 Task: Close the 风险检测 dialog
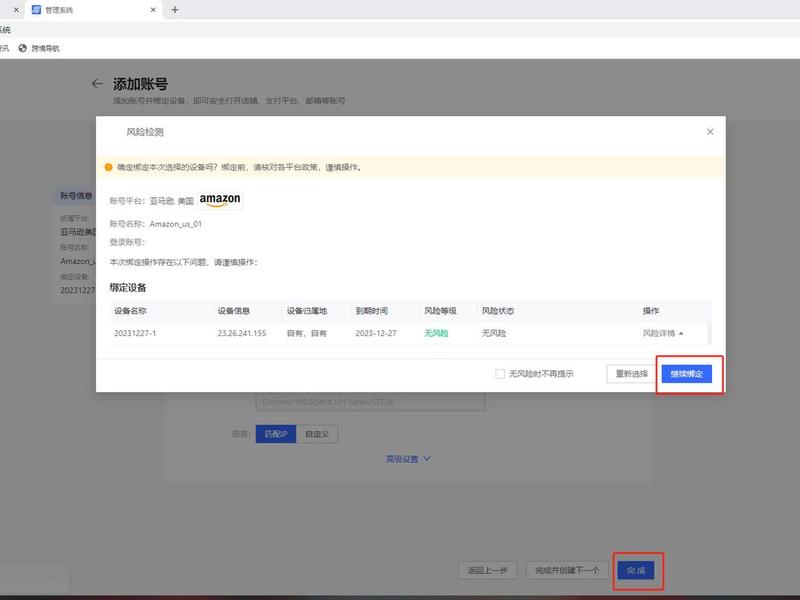click(x=710, y=132)
